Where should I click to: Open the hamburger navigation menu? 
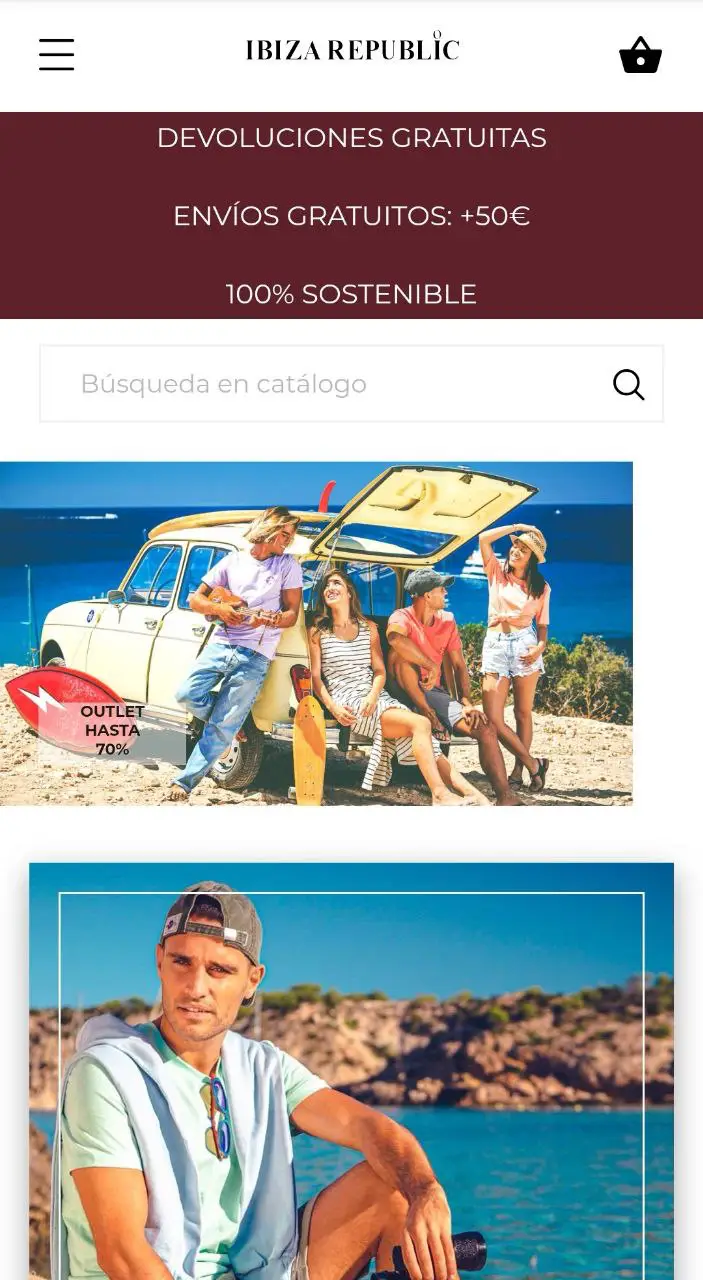57,54
